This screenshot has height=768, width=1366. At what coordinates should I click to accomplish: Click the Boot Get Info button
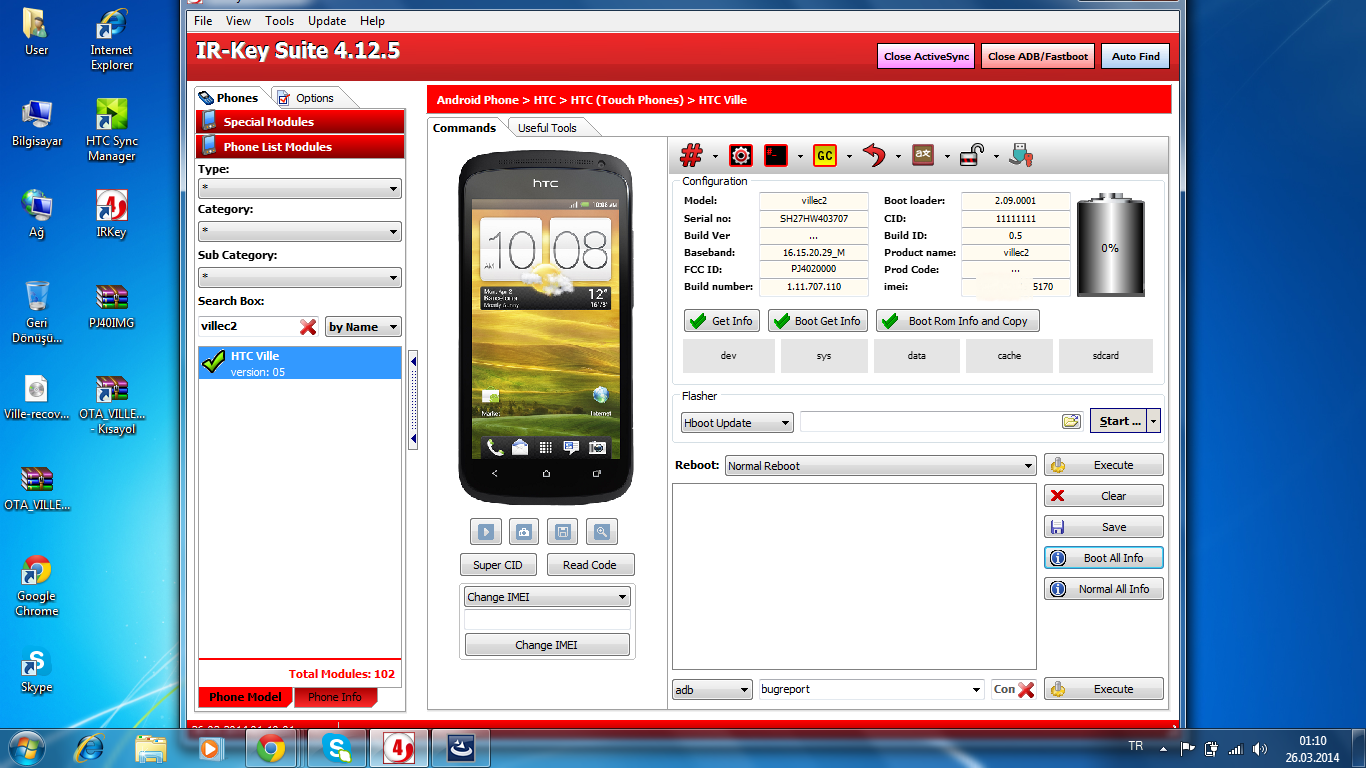pos(817,321)
